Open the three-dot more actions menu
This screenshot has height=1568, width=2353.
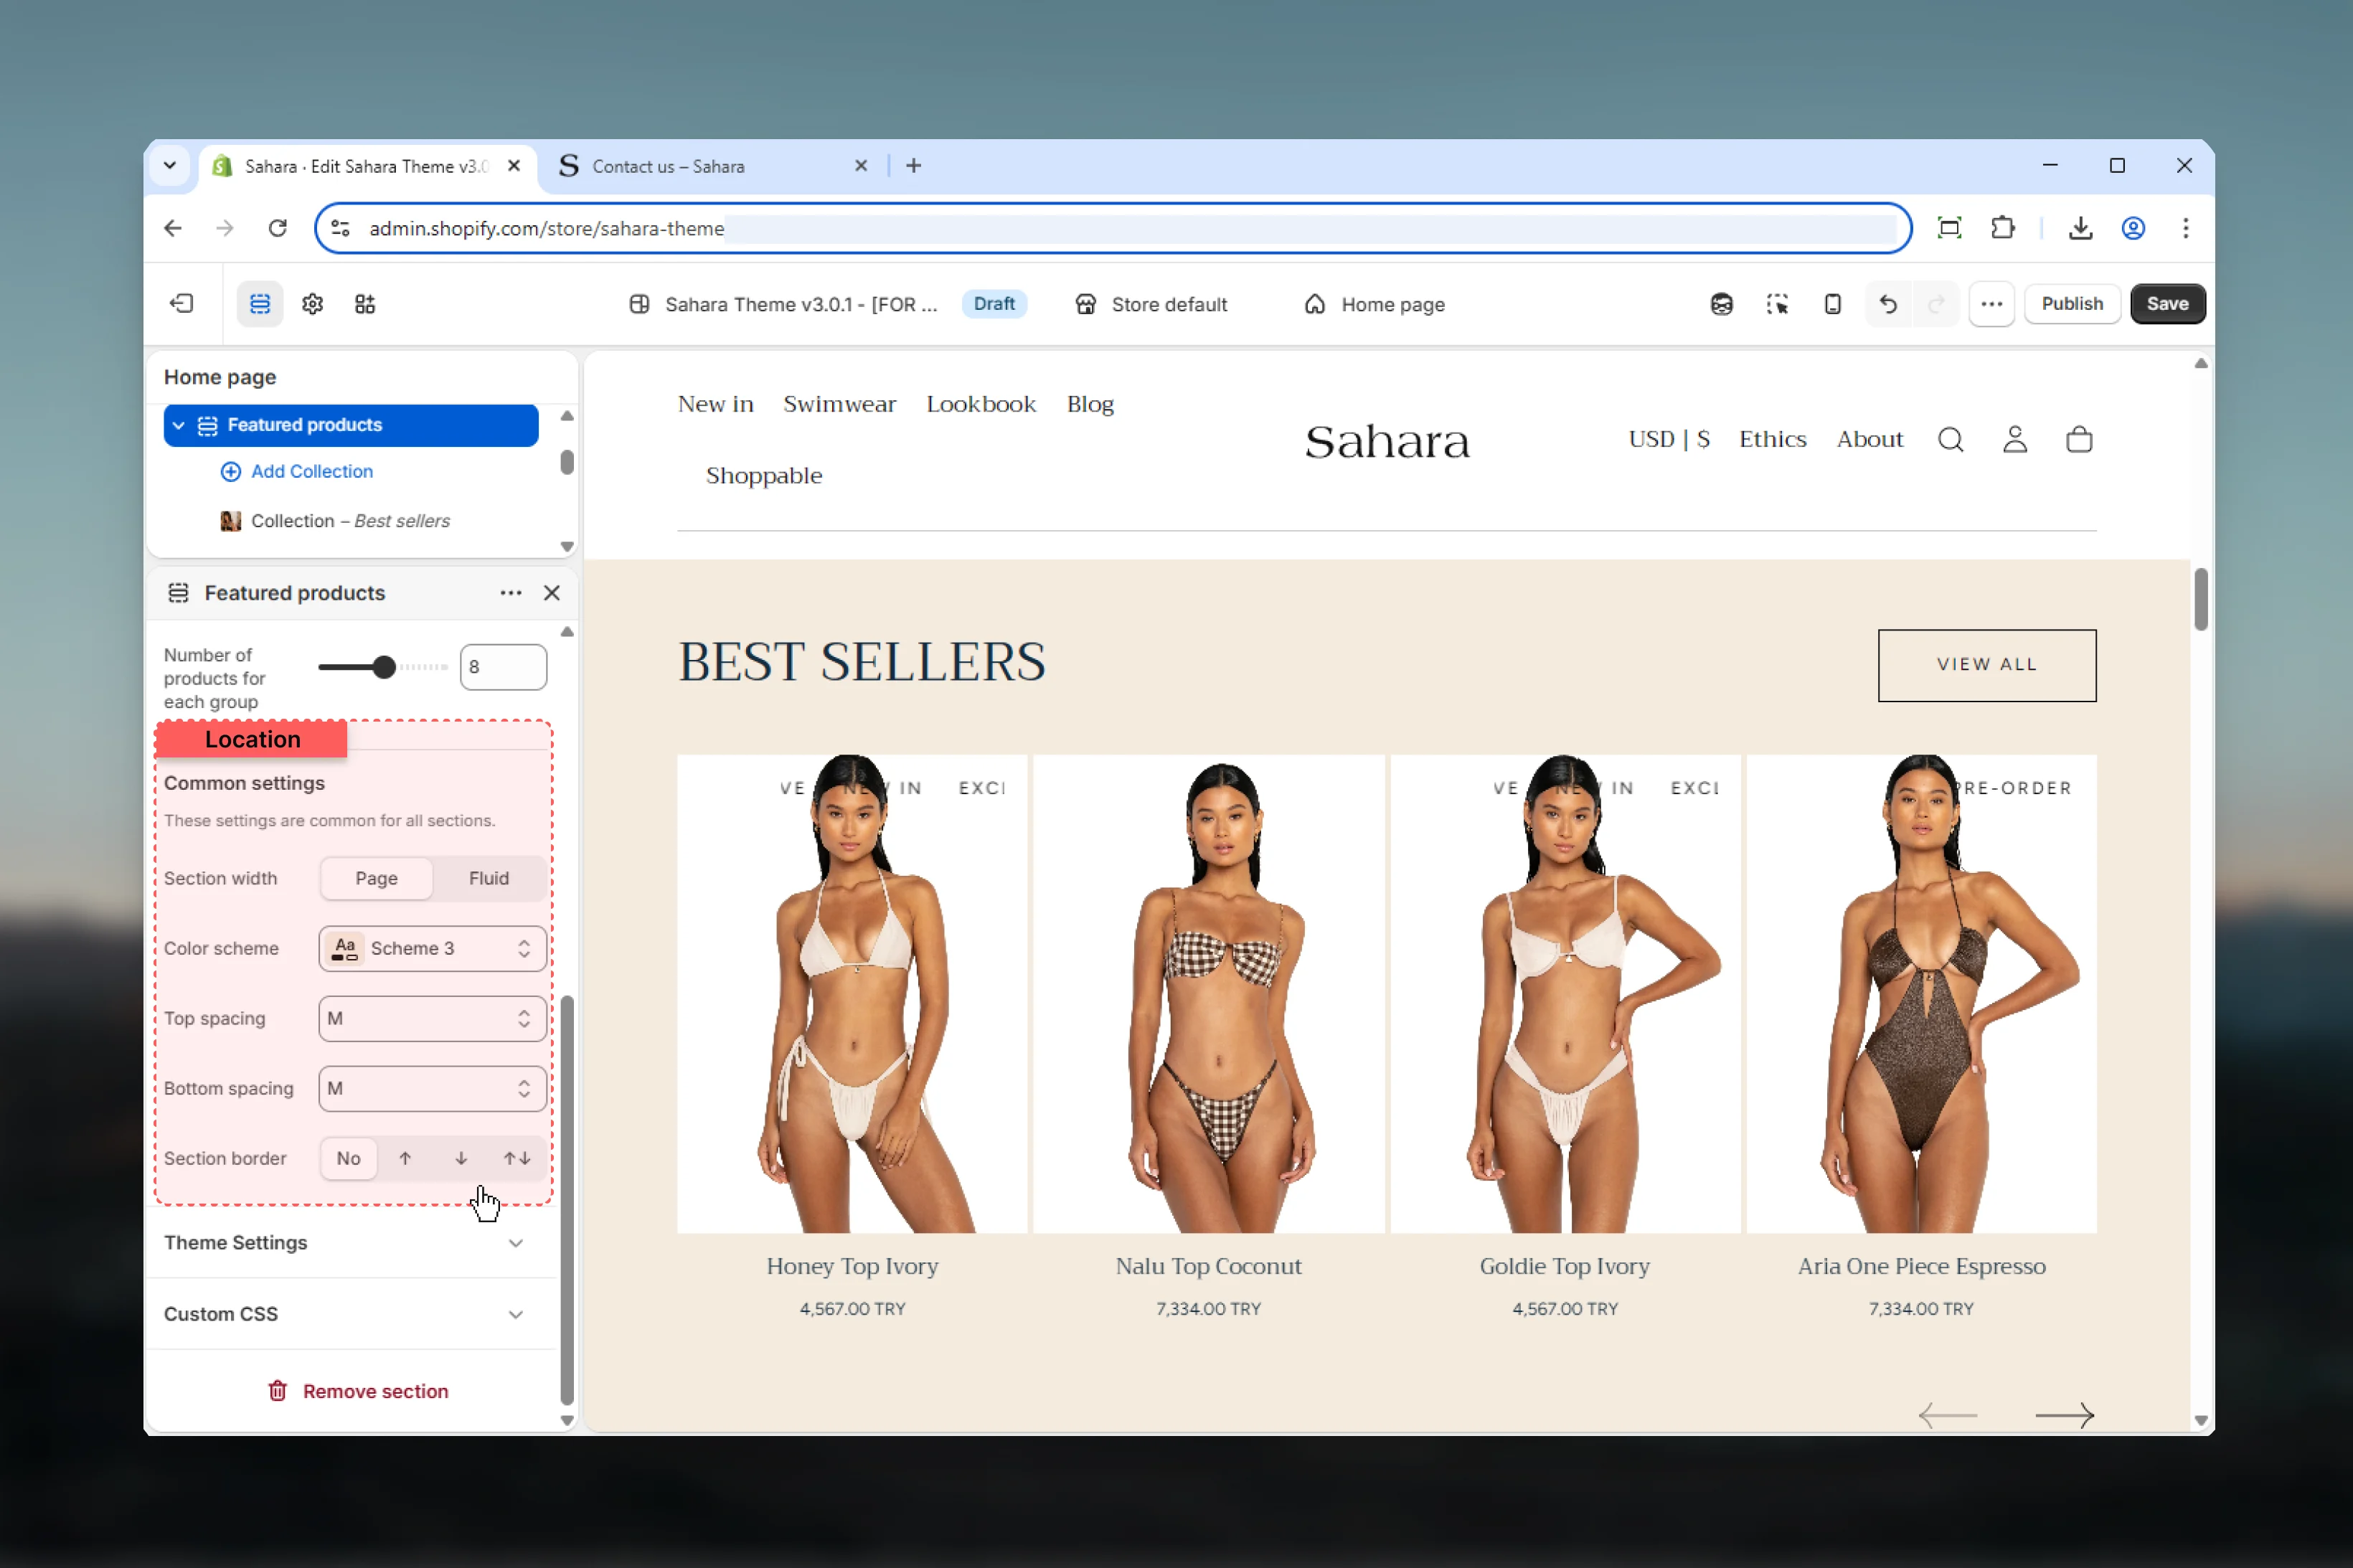tap(1991, 304)
